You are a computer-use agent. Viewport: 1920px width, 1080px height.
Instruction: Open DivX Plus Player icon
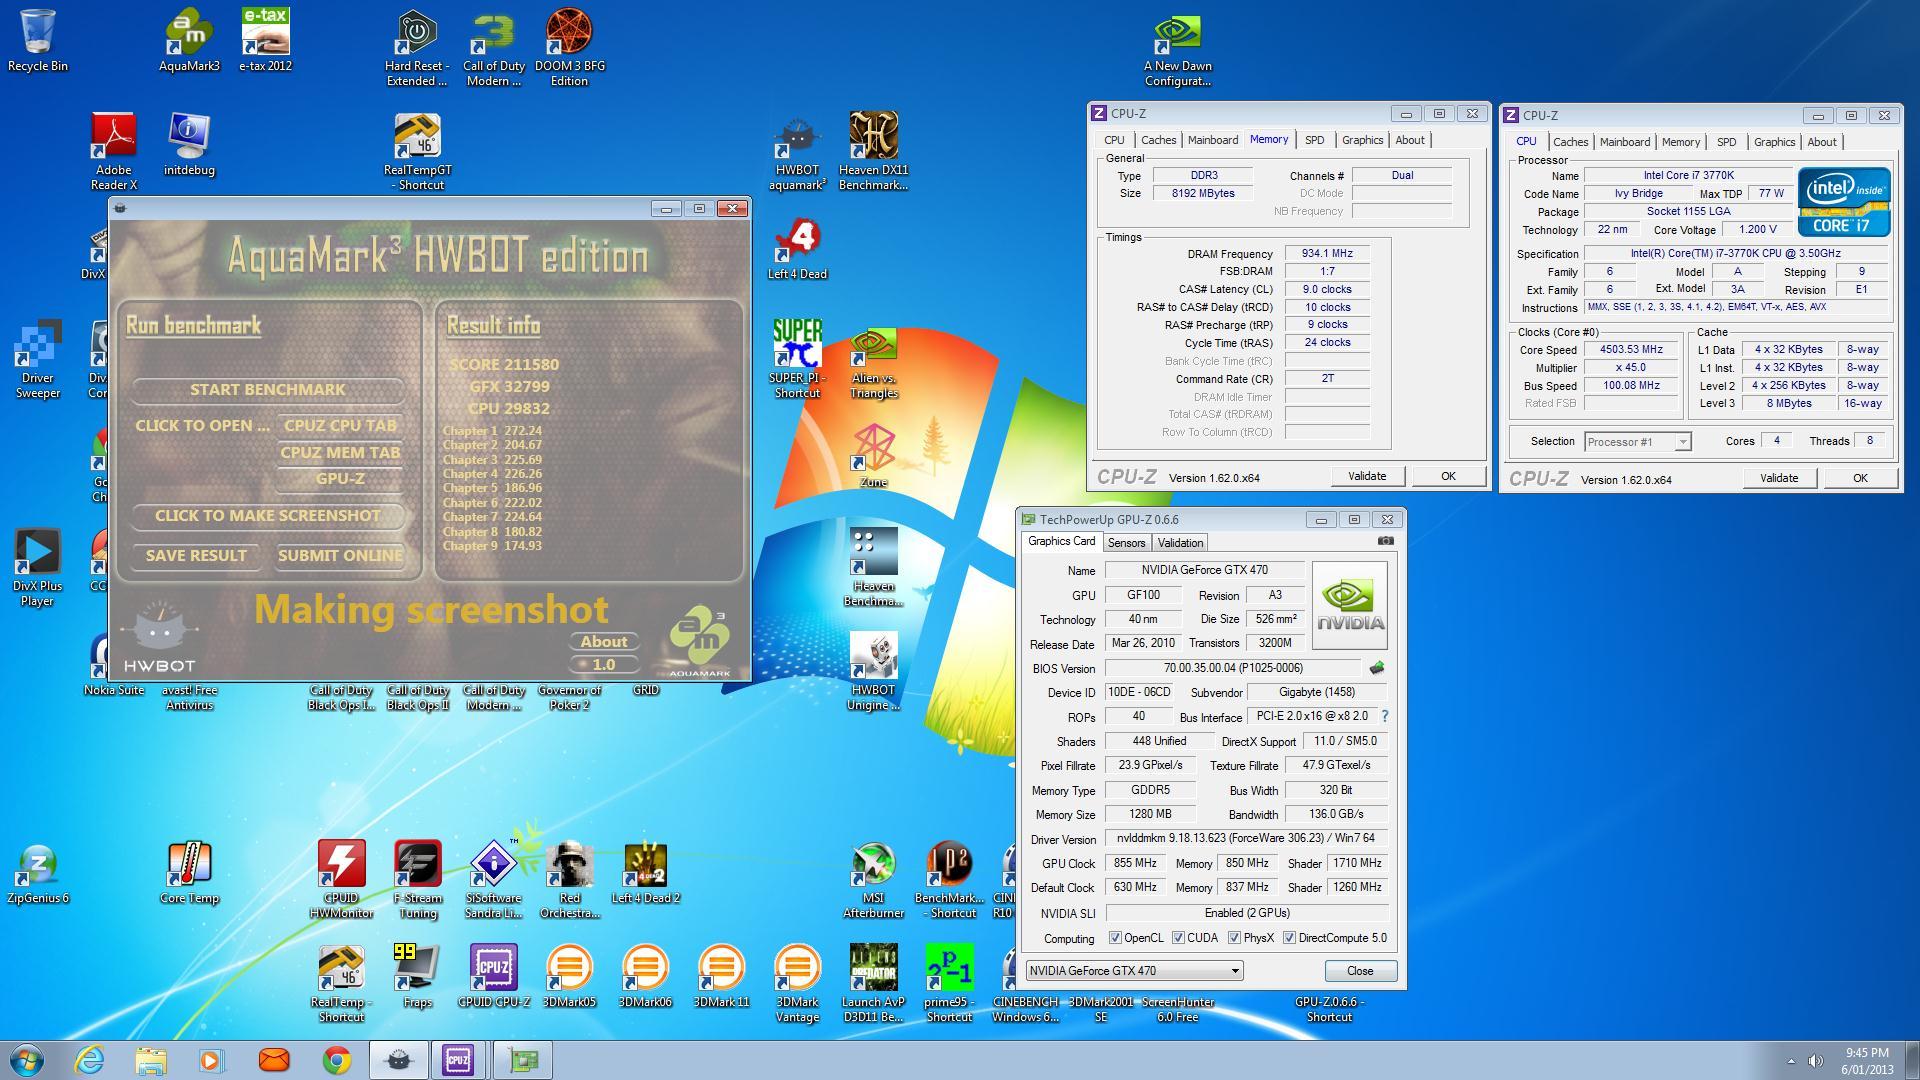37,568
